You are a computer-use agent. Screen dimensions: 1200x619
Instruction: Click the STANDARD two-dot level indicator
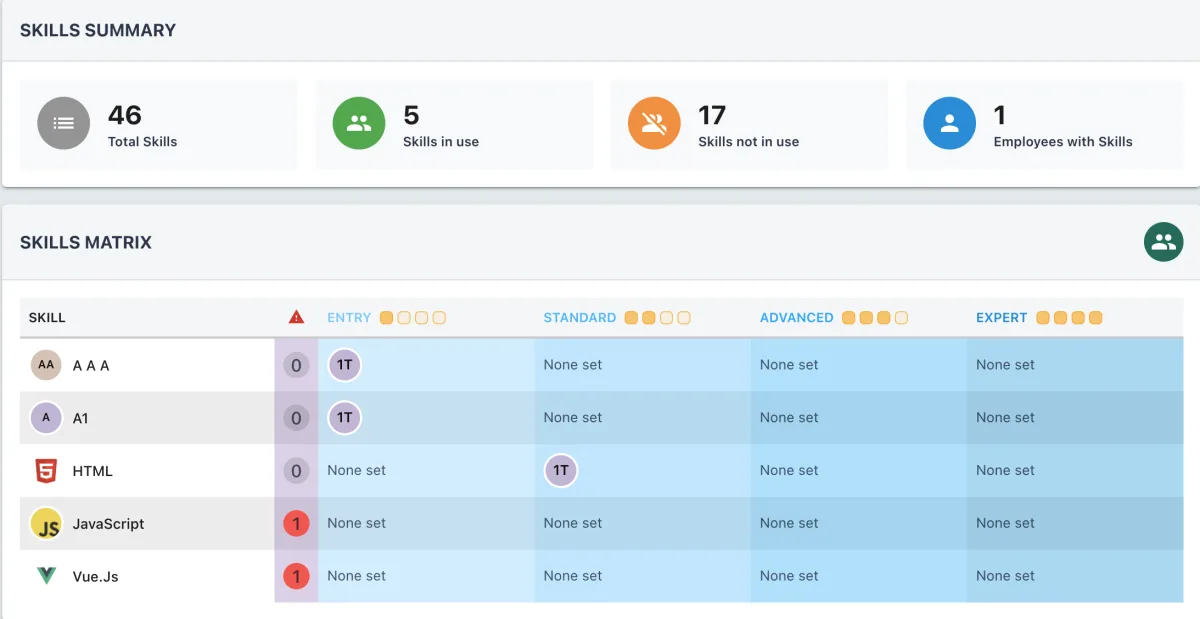coord(658,318)
